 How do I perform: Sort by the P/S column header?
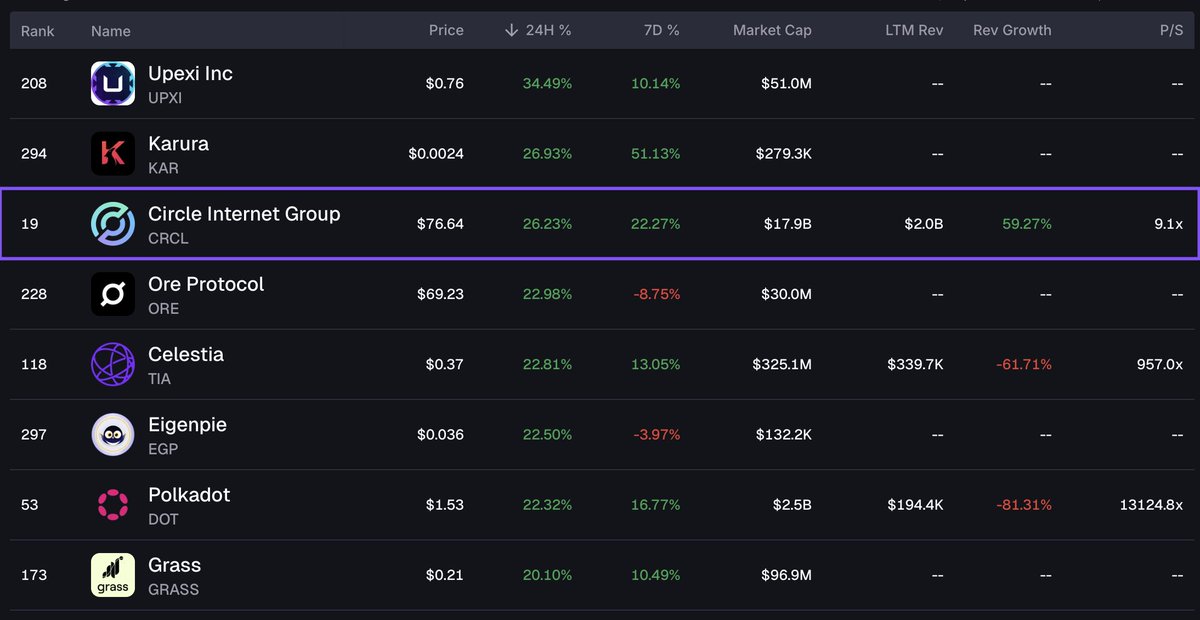[1171, 31]
